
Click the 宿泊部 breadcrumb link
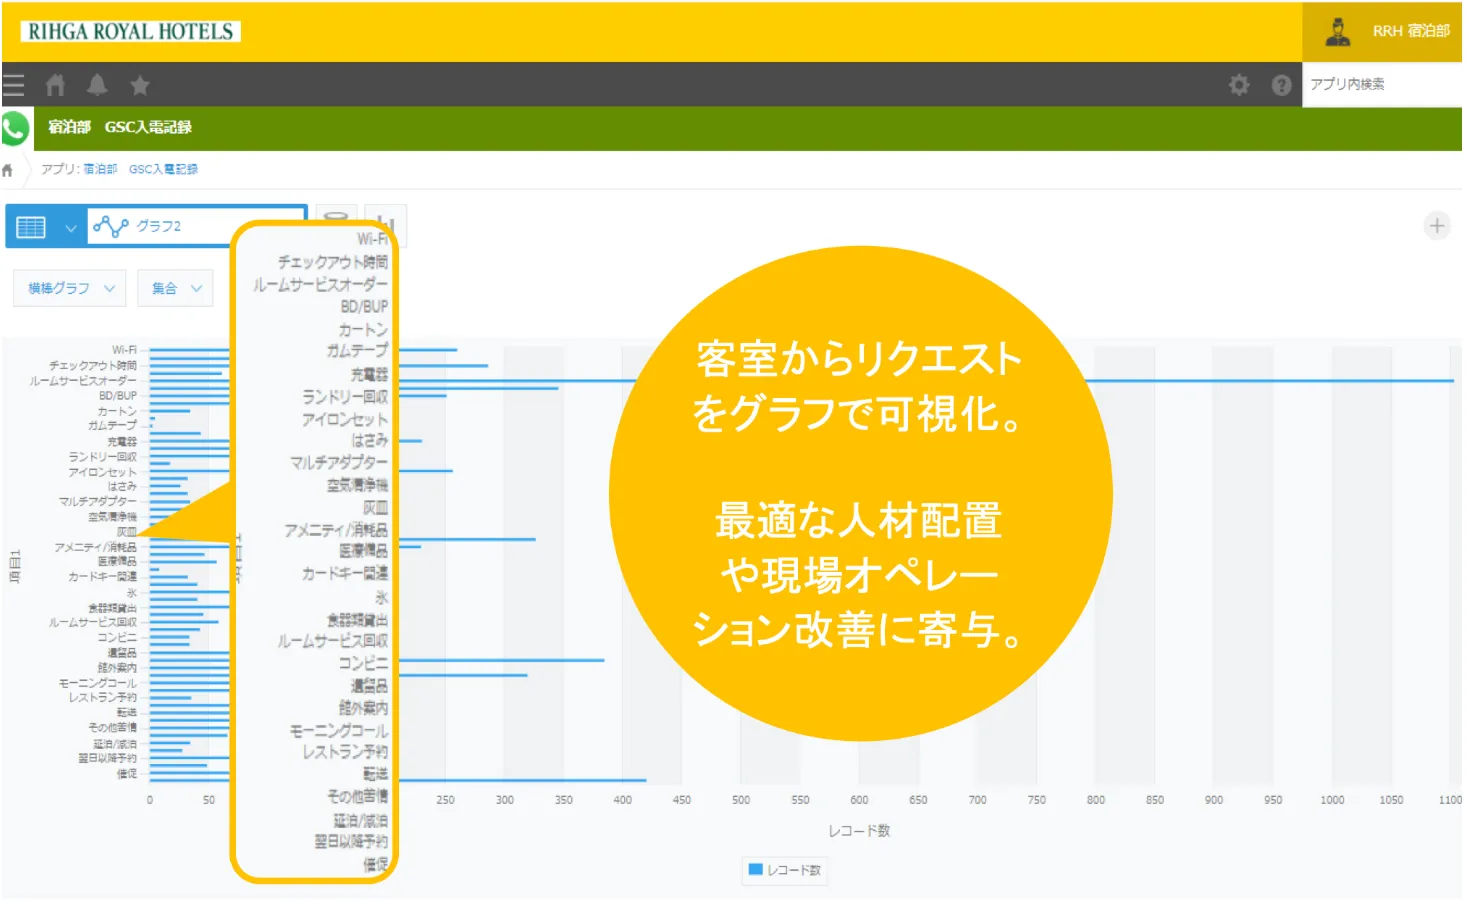coord(100,169)
